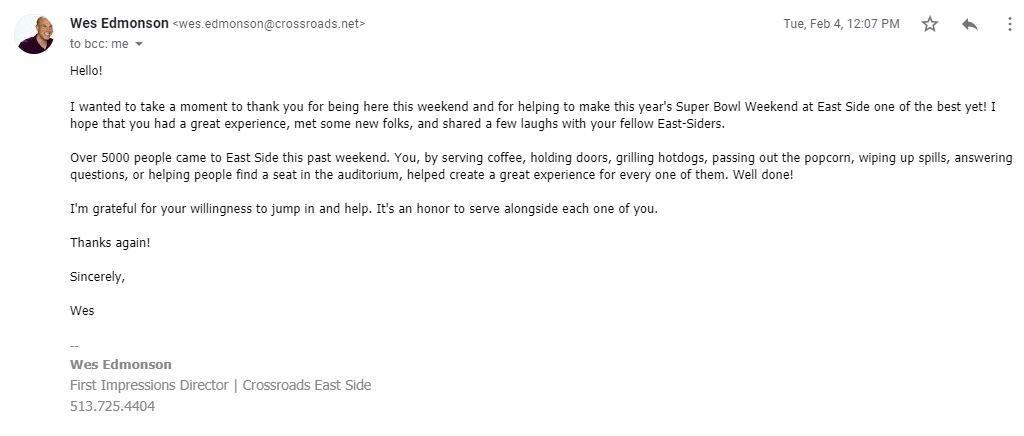The image size is (1024, 436).
Task: Click the "--" signature separator
Action: tap(74, 346)
